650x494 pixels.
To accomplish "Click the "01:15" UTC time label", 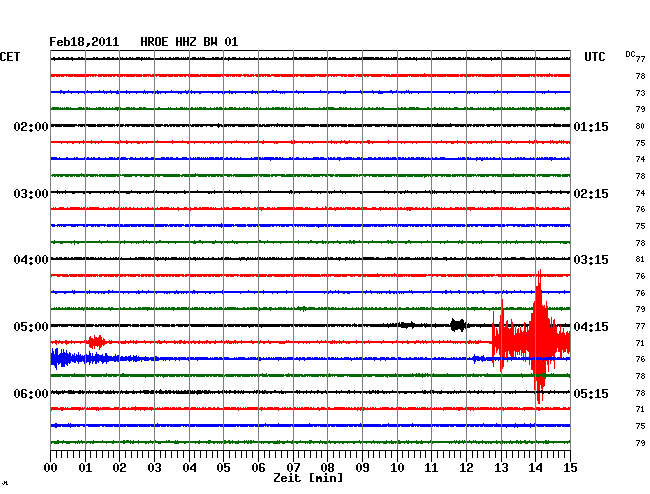I will click(x=591, y=126).
